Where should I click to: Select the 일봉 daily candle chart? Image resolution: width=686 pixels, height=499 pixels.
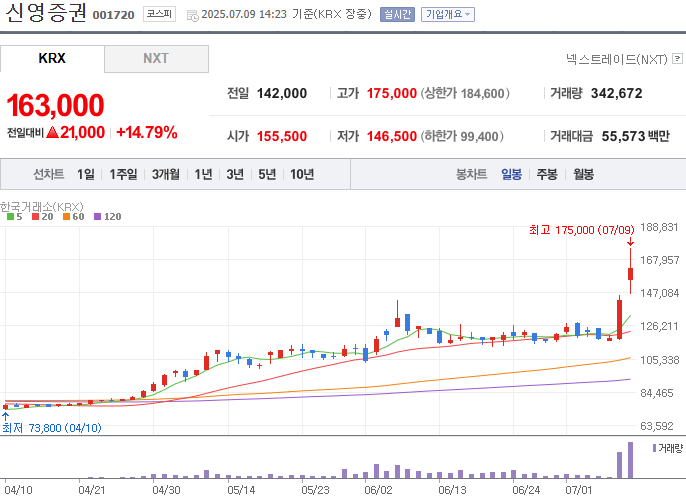tap(511, 174)
